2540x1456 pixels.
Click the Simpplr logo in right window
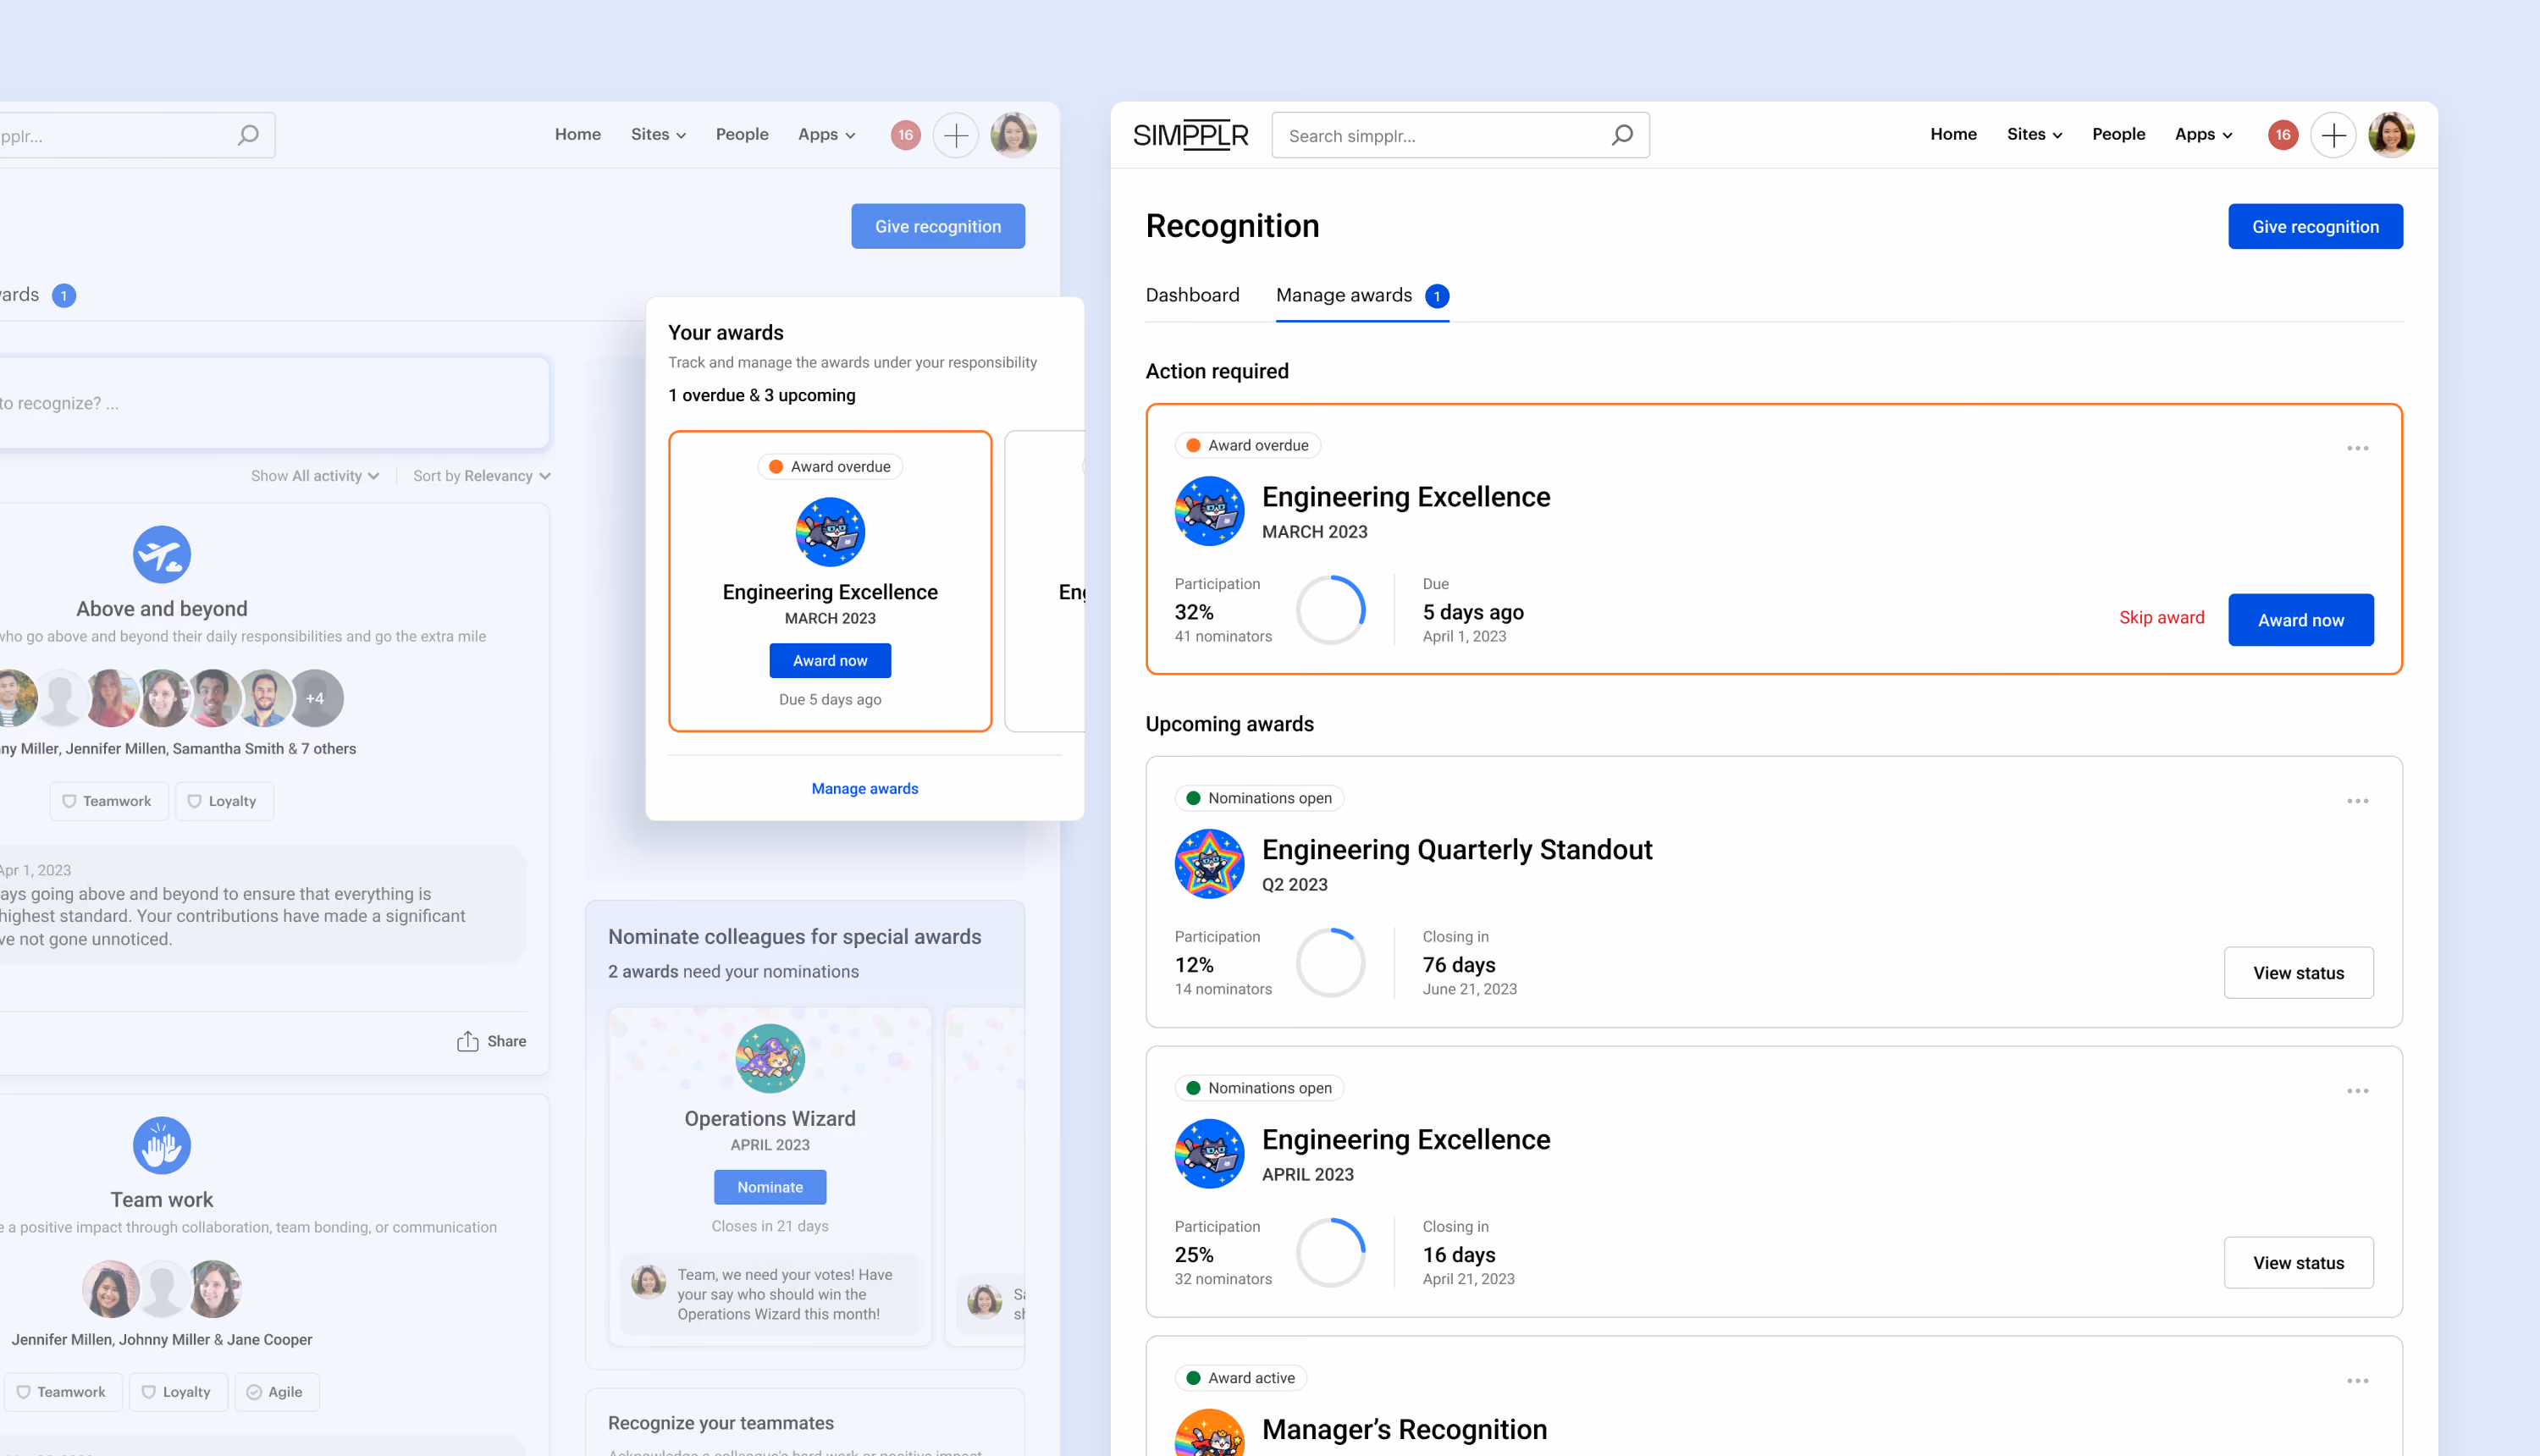click(x=1190, y=135)
